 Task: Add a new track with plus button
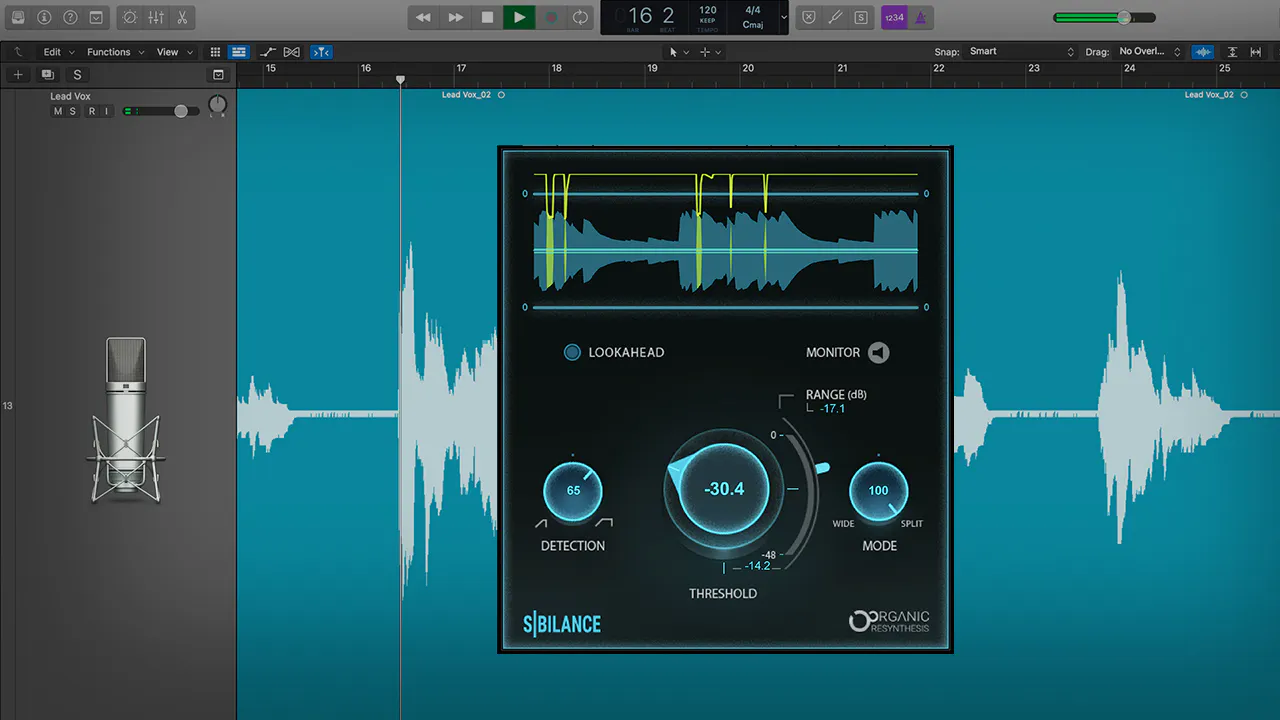(18, 75)
